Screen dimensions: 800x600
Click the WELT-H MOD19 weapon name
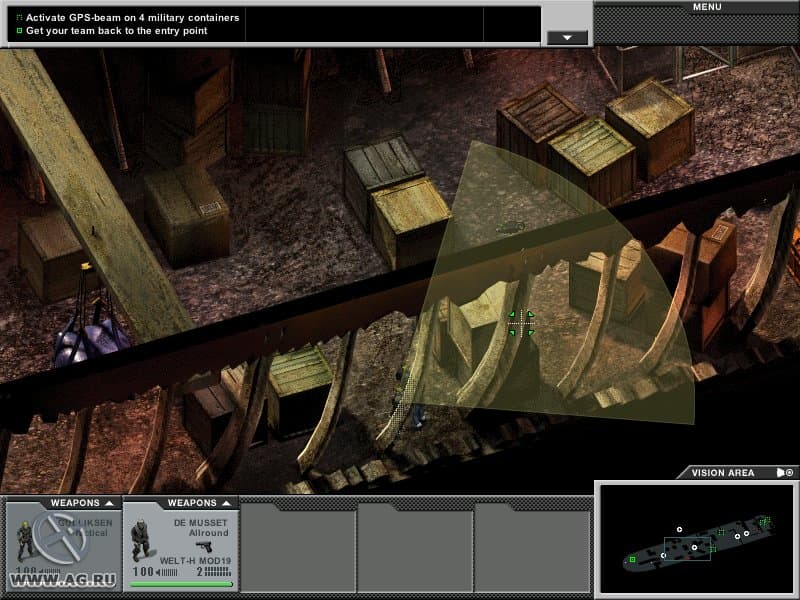coord(195,561)
